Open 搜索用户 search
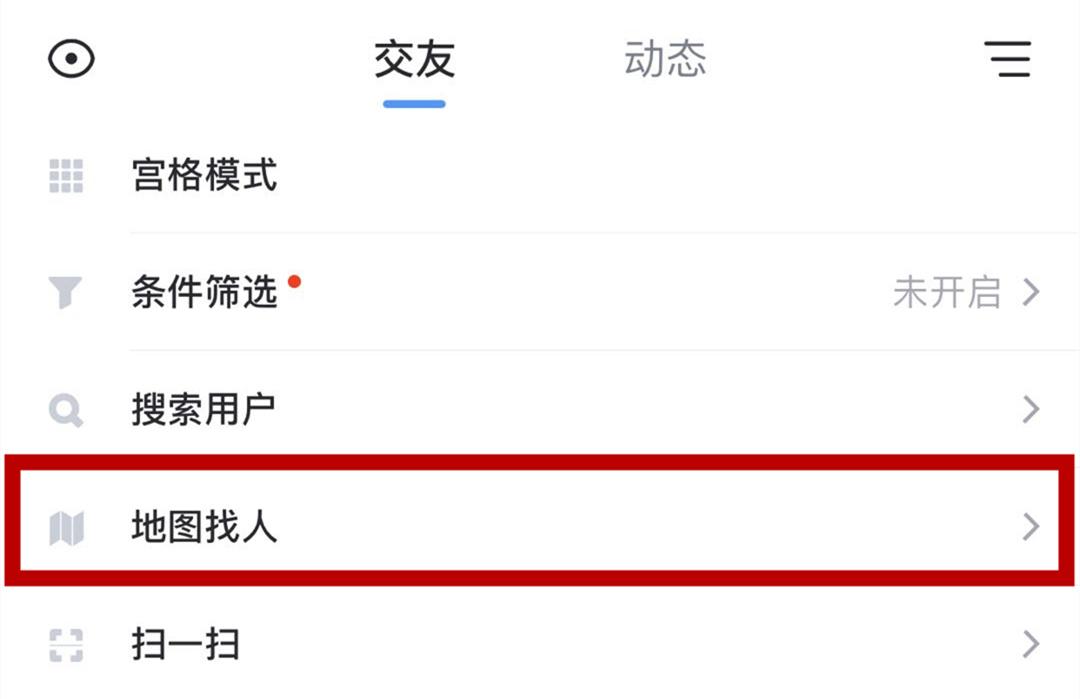The image size is (1080, 699). pos(204,410)
